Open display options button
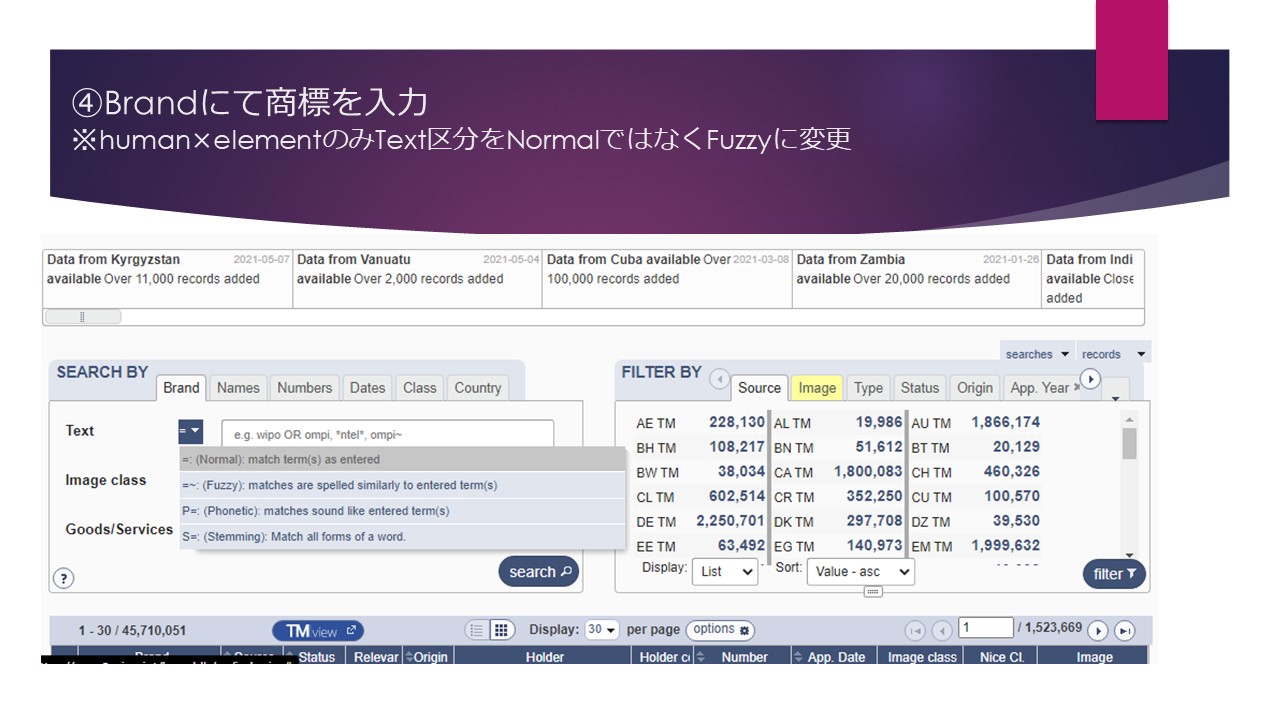1280x720 pixels. [720, 630]
